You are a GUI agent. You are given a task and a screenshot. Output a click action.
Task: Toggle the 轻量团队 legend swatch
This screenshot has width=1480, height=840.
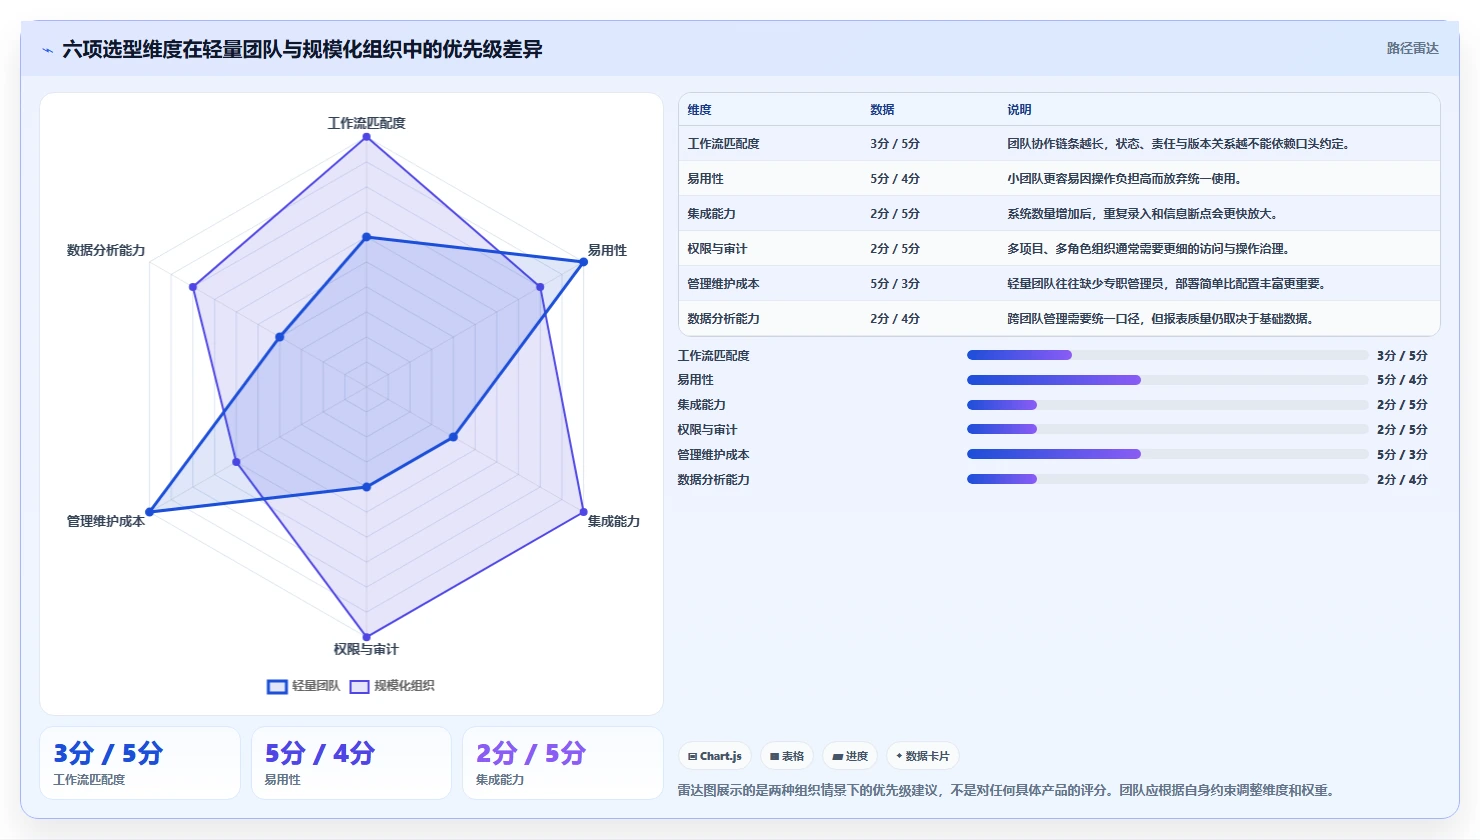click(x=277, y=686)
